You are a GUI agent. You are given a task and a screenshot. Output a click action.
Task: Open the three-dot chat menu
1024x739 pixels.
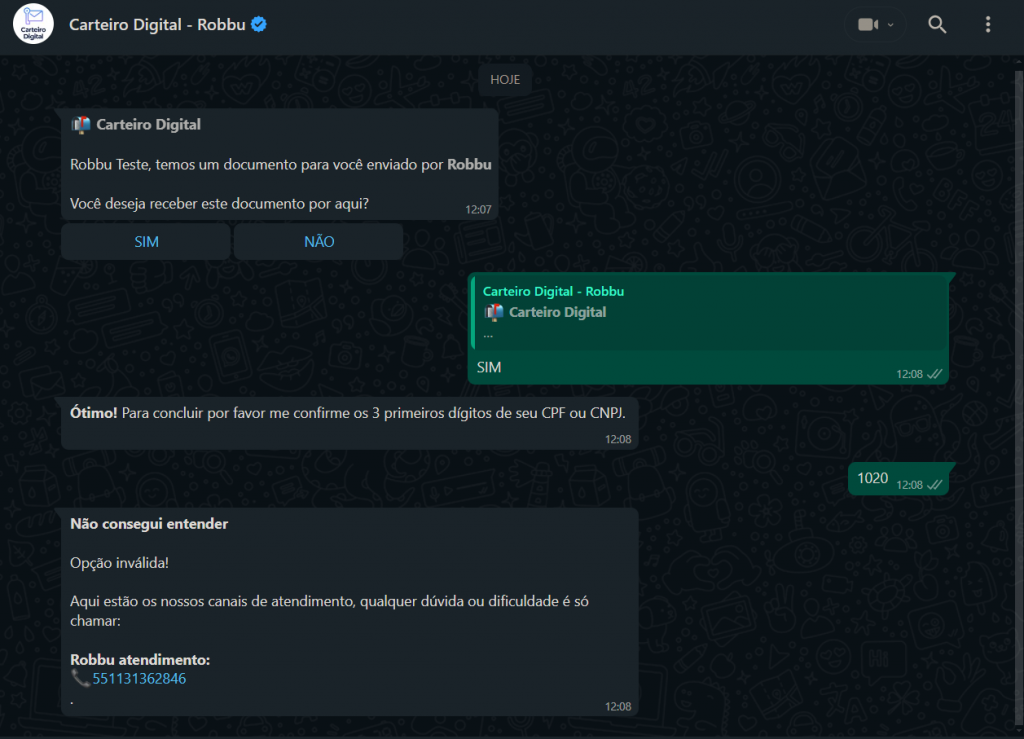(x=988, y=25)
